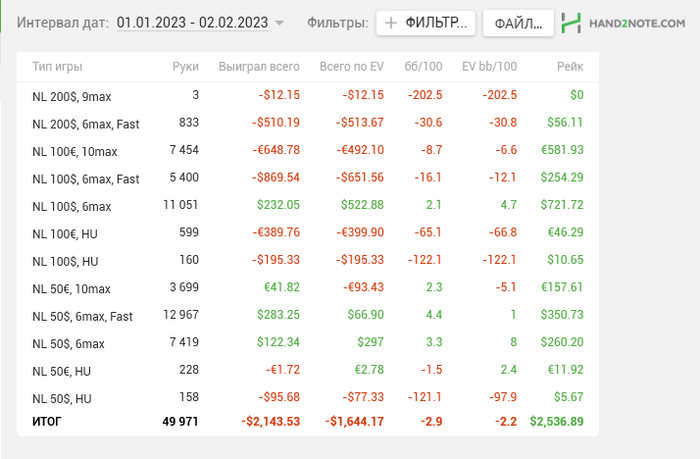Sort by EV bb/100 column header
Image resolution: width=700 pixels, height=459 pixels.
click(x=489, y=67)
